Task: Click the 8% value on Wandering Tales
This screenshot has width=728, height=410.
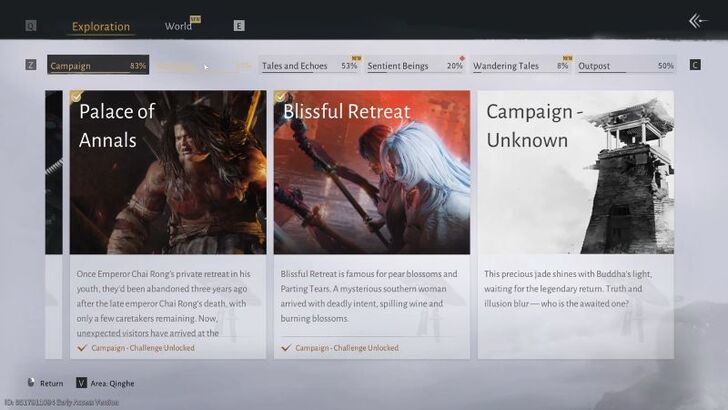Action: click(562, 66)
